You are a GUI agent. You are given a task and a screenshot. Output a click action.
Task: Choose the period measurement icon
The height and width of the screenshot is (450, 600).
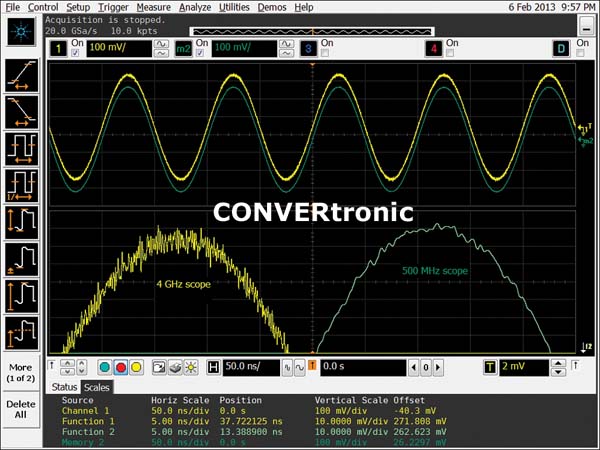click(20, 147)
